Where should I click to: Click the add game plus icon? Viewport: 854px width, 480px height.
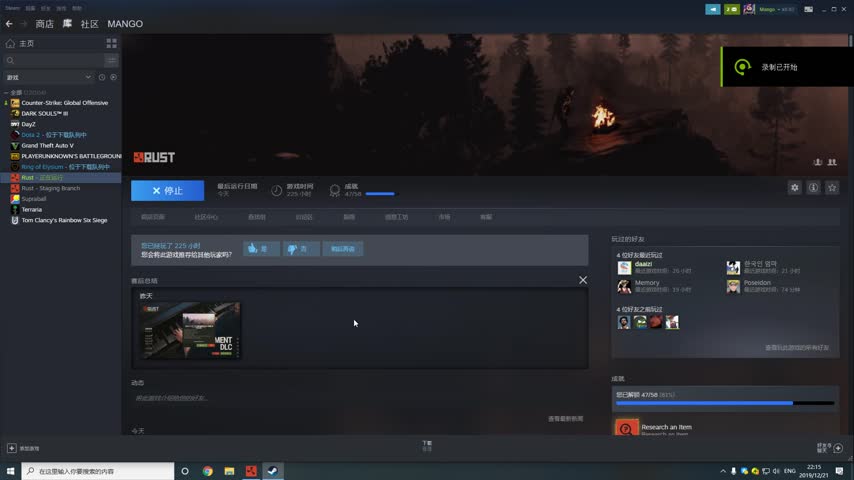pyautogui.click(x=11, y=448)
